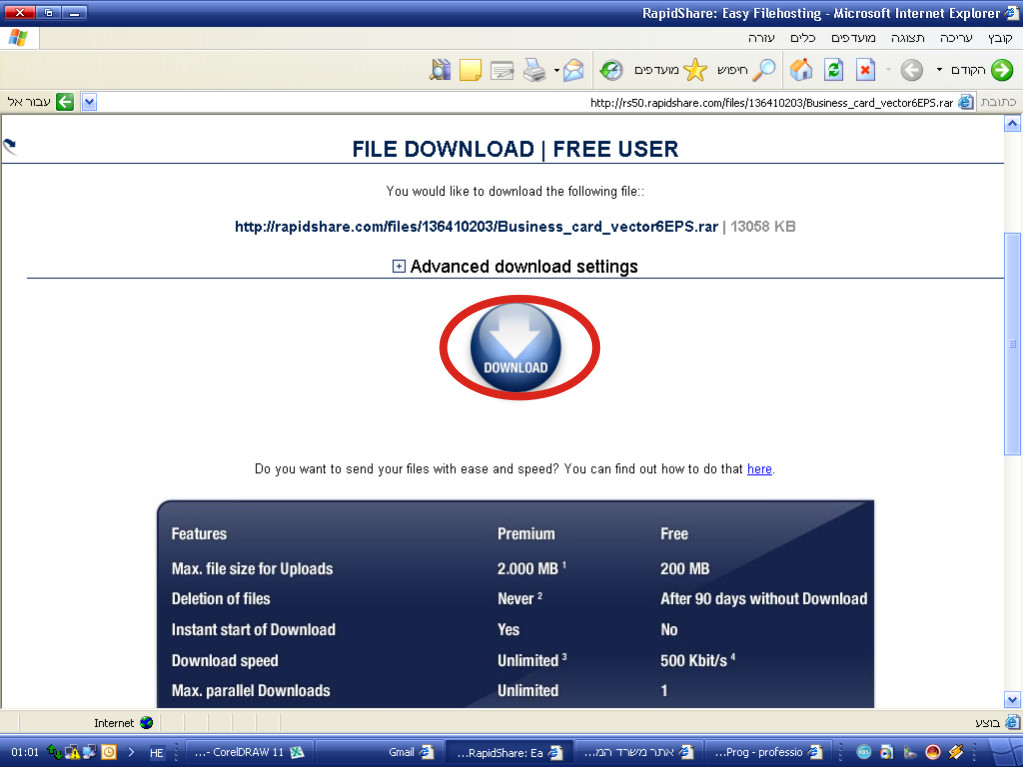Image resolution: width=1023 pixels, height=767 pixels.
Task: Open the 'מועדפים' Favorites menu
Action: pyautogui.click(x=853, y=38)
